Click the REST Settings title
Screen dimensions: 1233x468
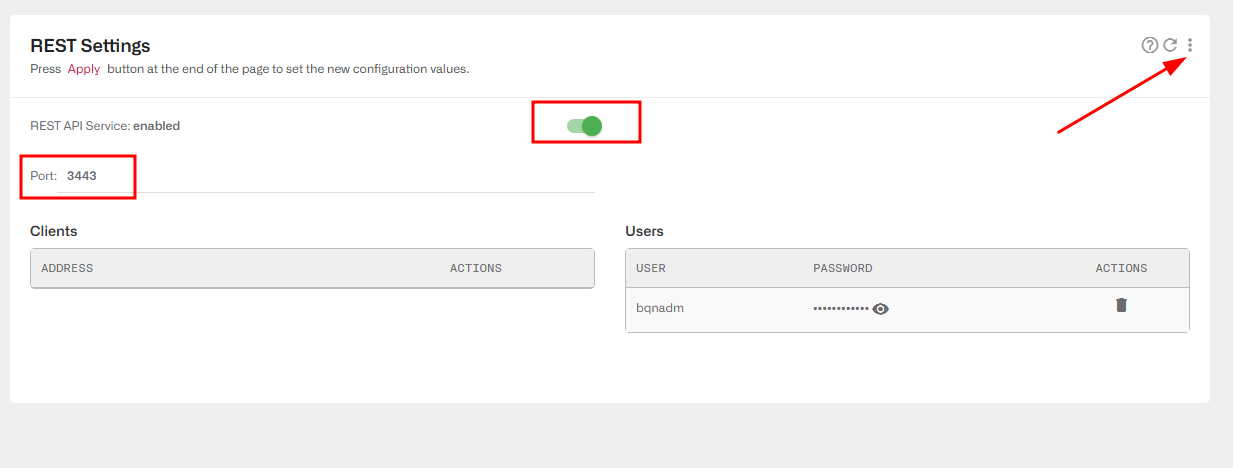90,46
